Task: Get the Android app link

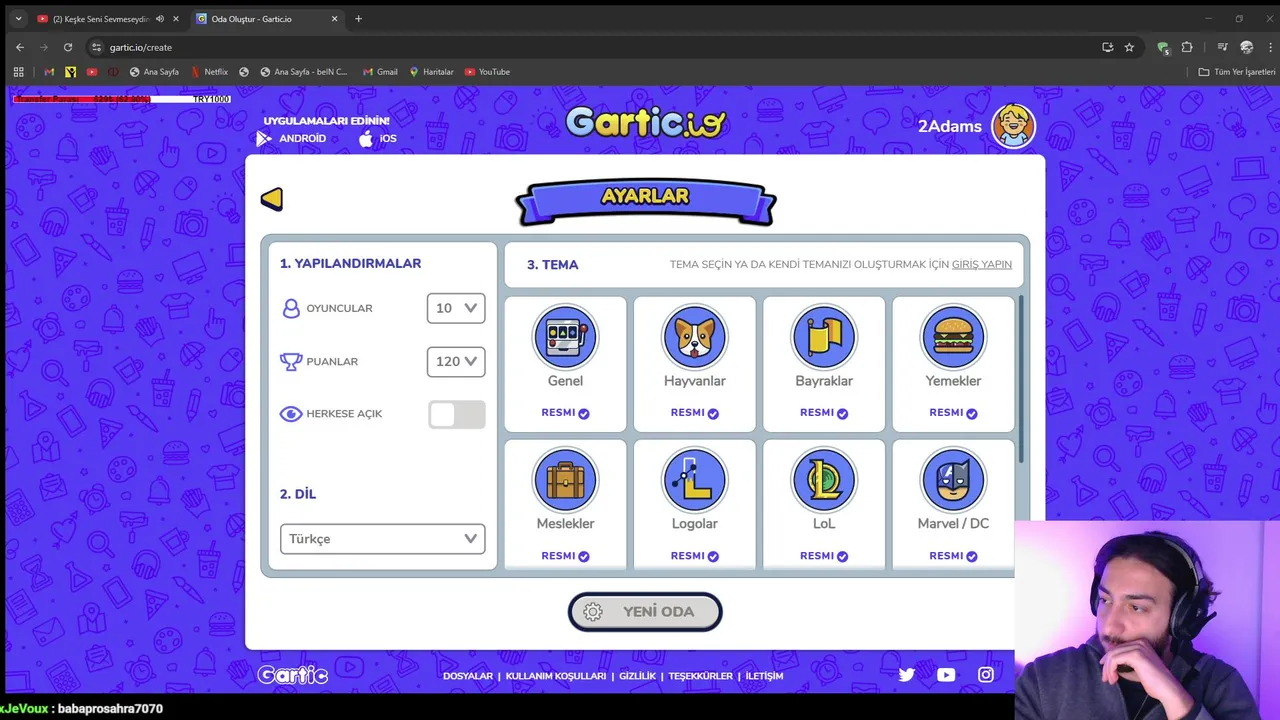Action: click(x=291, y=139)
